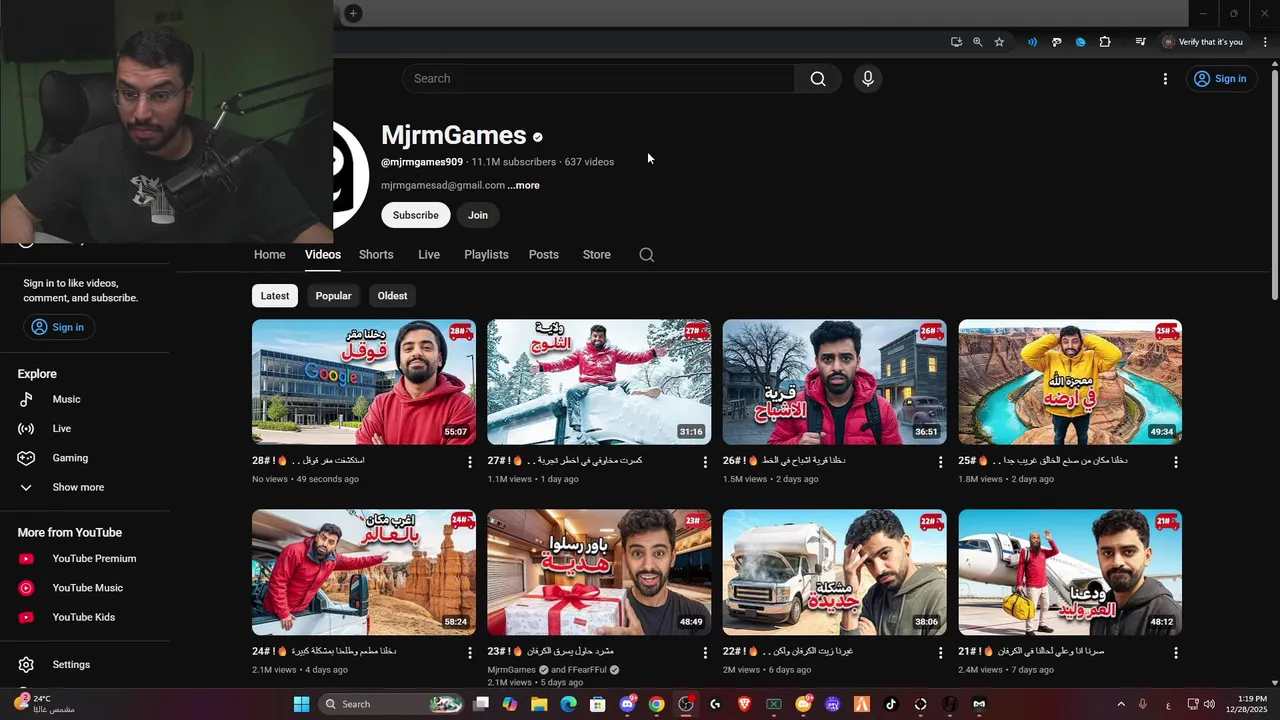Screen dimensions: 1280x720
Task: Expand channel description with ...more
Action: click(524, 186)
